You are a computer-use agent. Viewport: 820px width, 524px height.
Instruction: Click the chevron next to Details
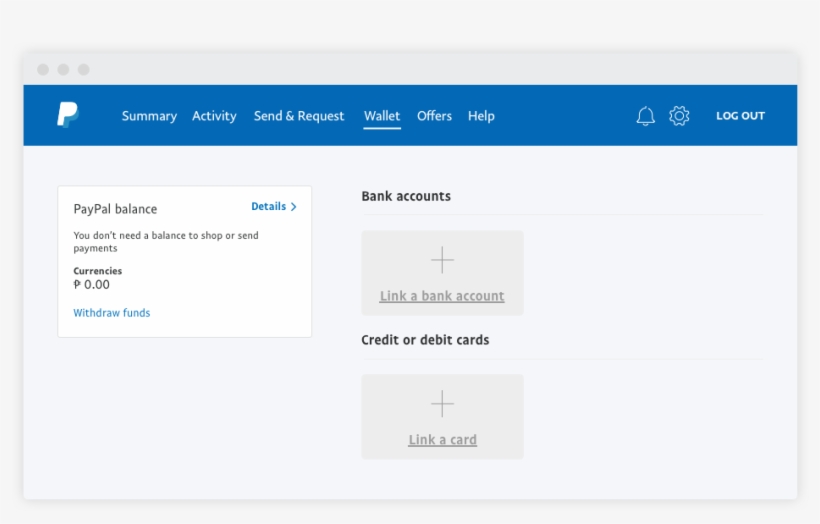(293, 207)
